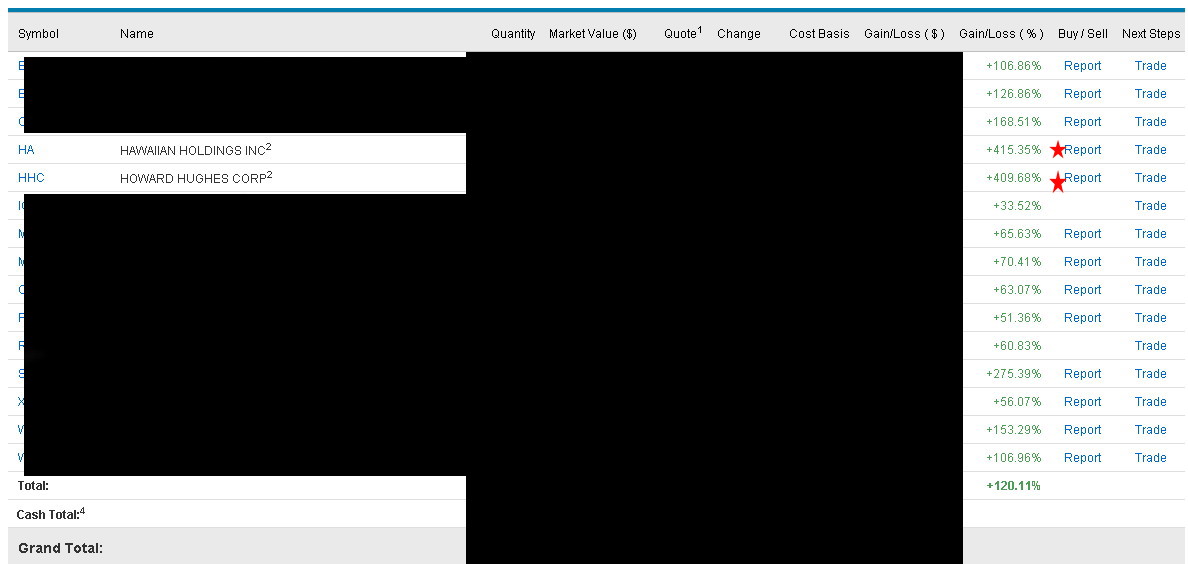
Task: Open Report for the +275.39% gain row
Action: click(x=1082, y=374)
